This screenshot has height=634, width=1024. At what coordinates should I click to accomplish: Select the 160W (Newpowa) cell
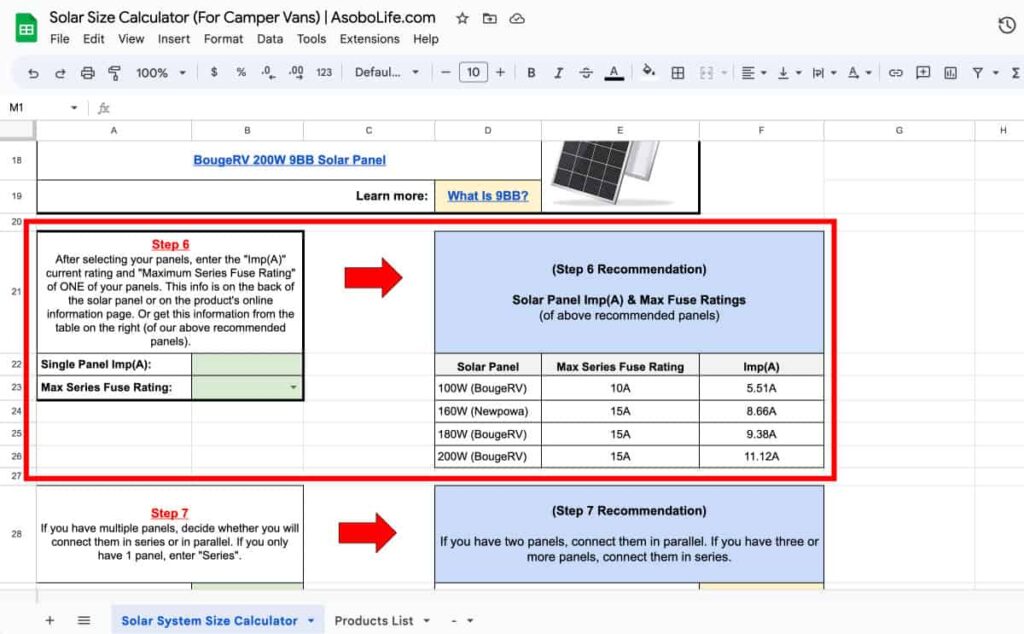[488, 411]
